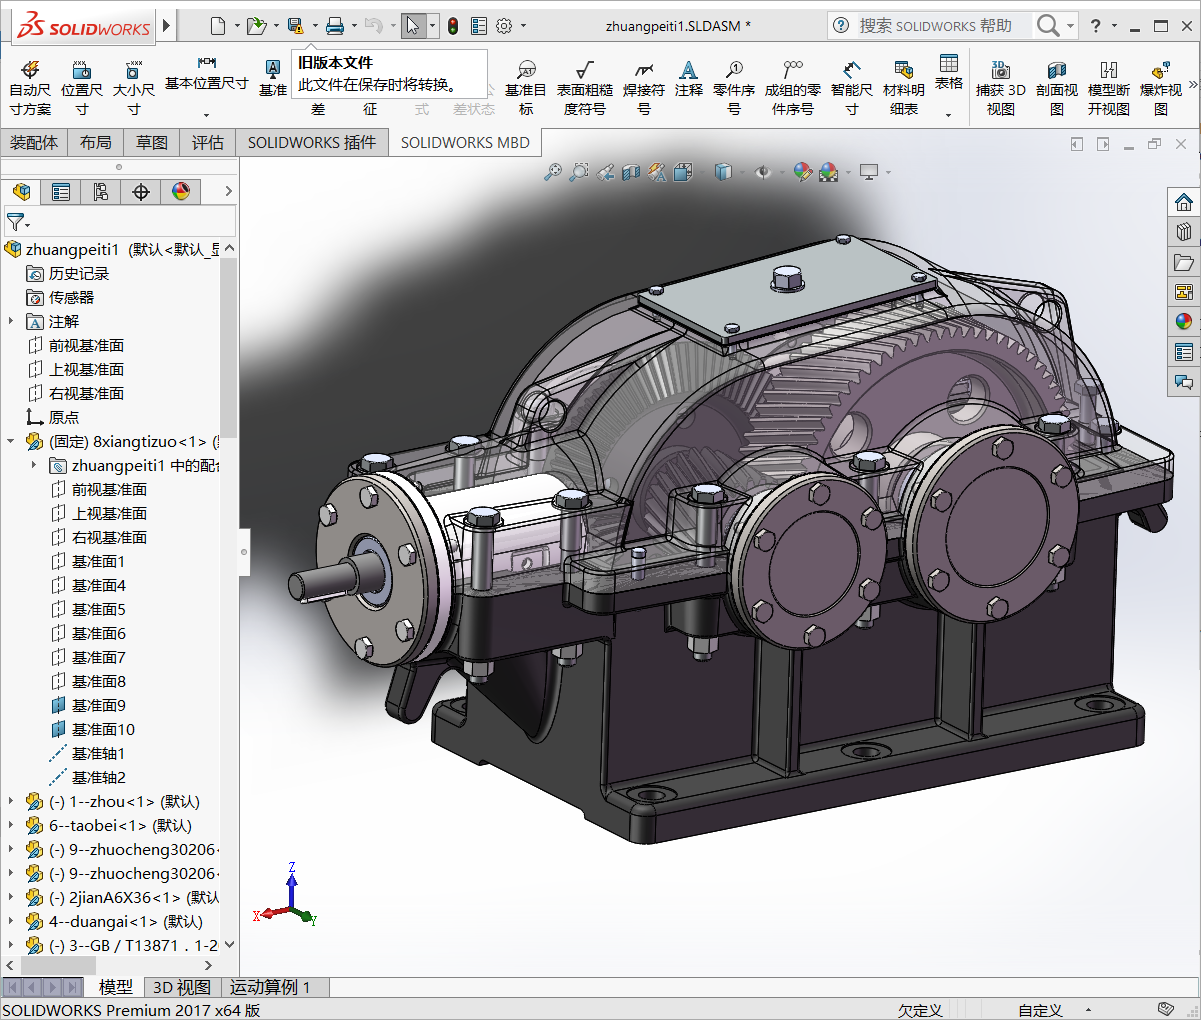The image size is (1201, 1020).
Task: Open the ConfigurationManager tab icon
Action: click(x=101, y=191)
